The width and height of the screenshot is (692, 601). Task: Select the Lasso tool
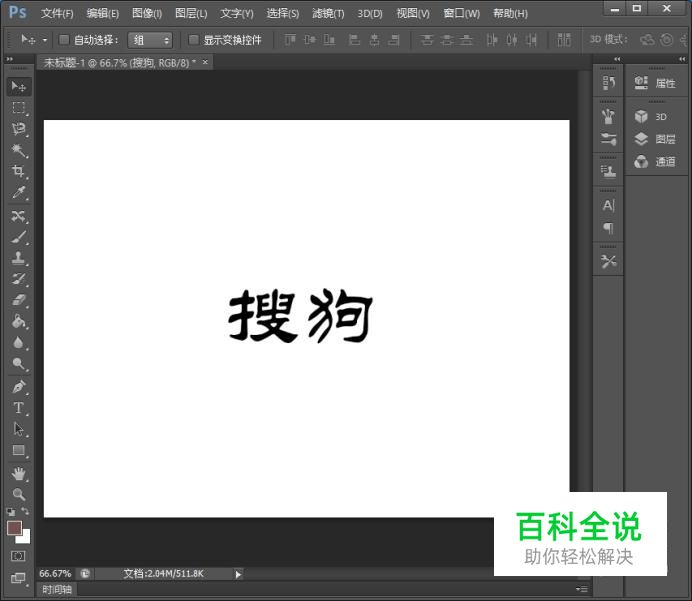pyautogui.click(x=19, y=129)
